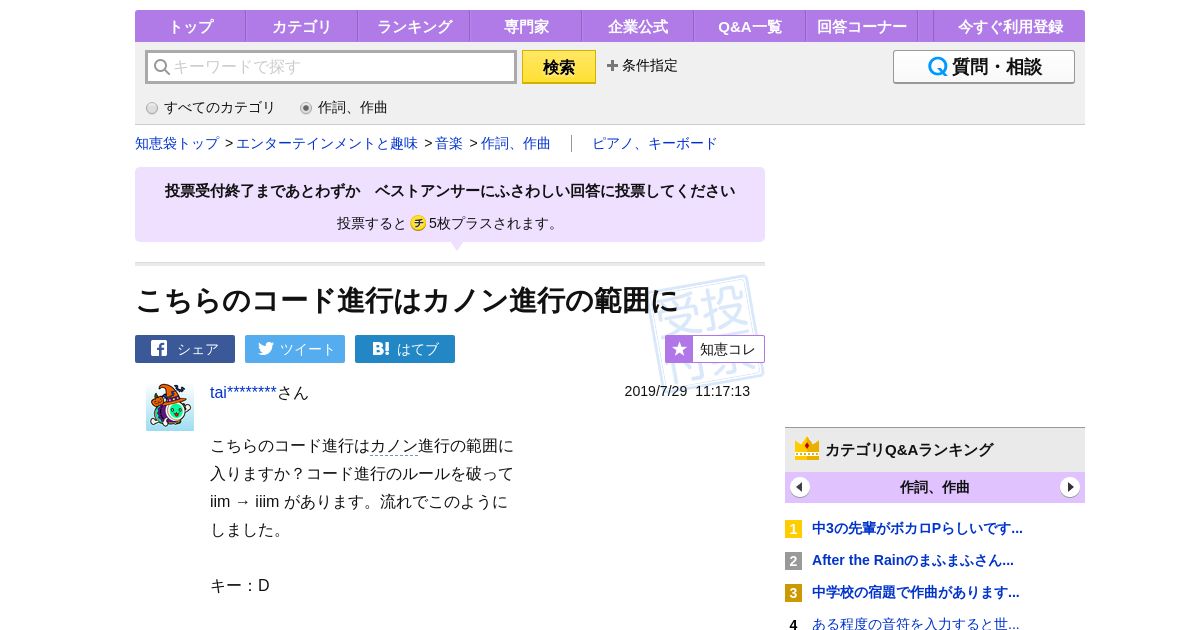Screen dimensions: 1200x630
Task: Tweet the question via ツイート button
Action: click(x=295, y=349)
